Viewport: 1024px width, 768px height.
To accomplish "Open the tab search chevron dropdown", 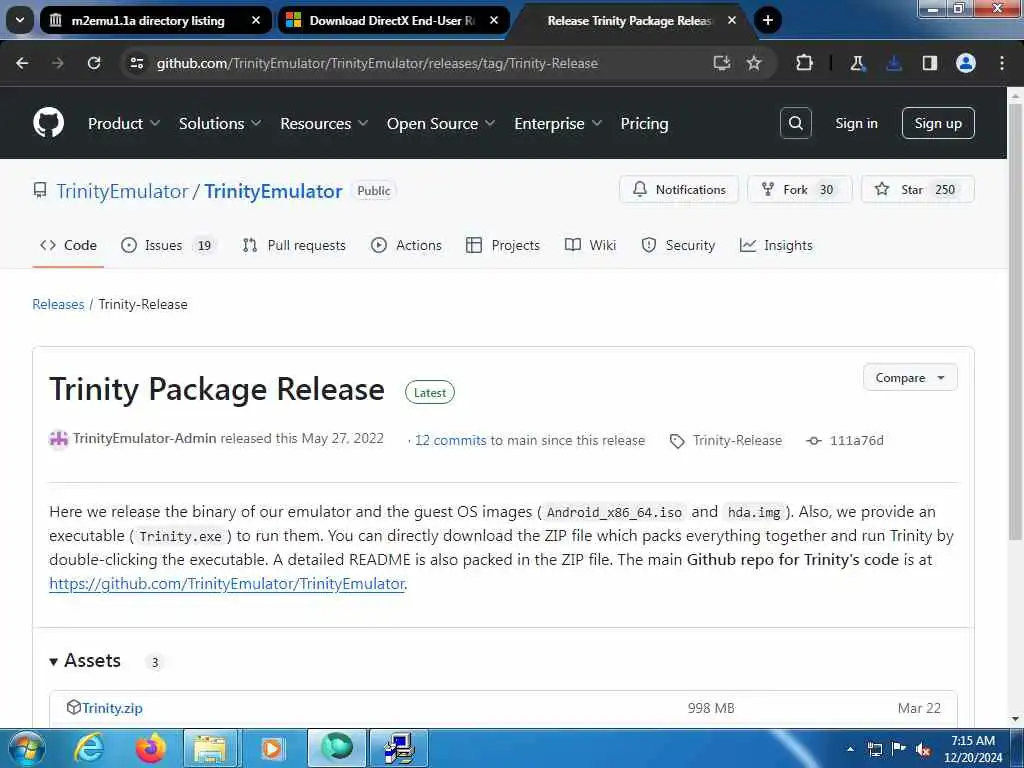I will pos(20,20).
